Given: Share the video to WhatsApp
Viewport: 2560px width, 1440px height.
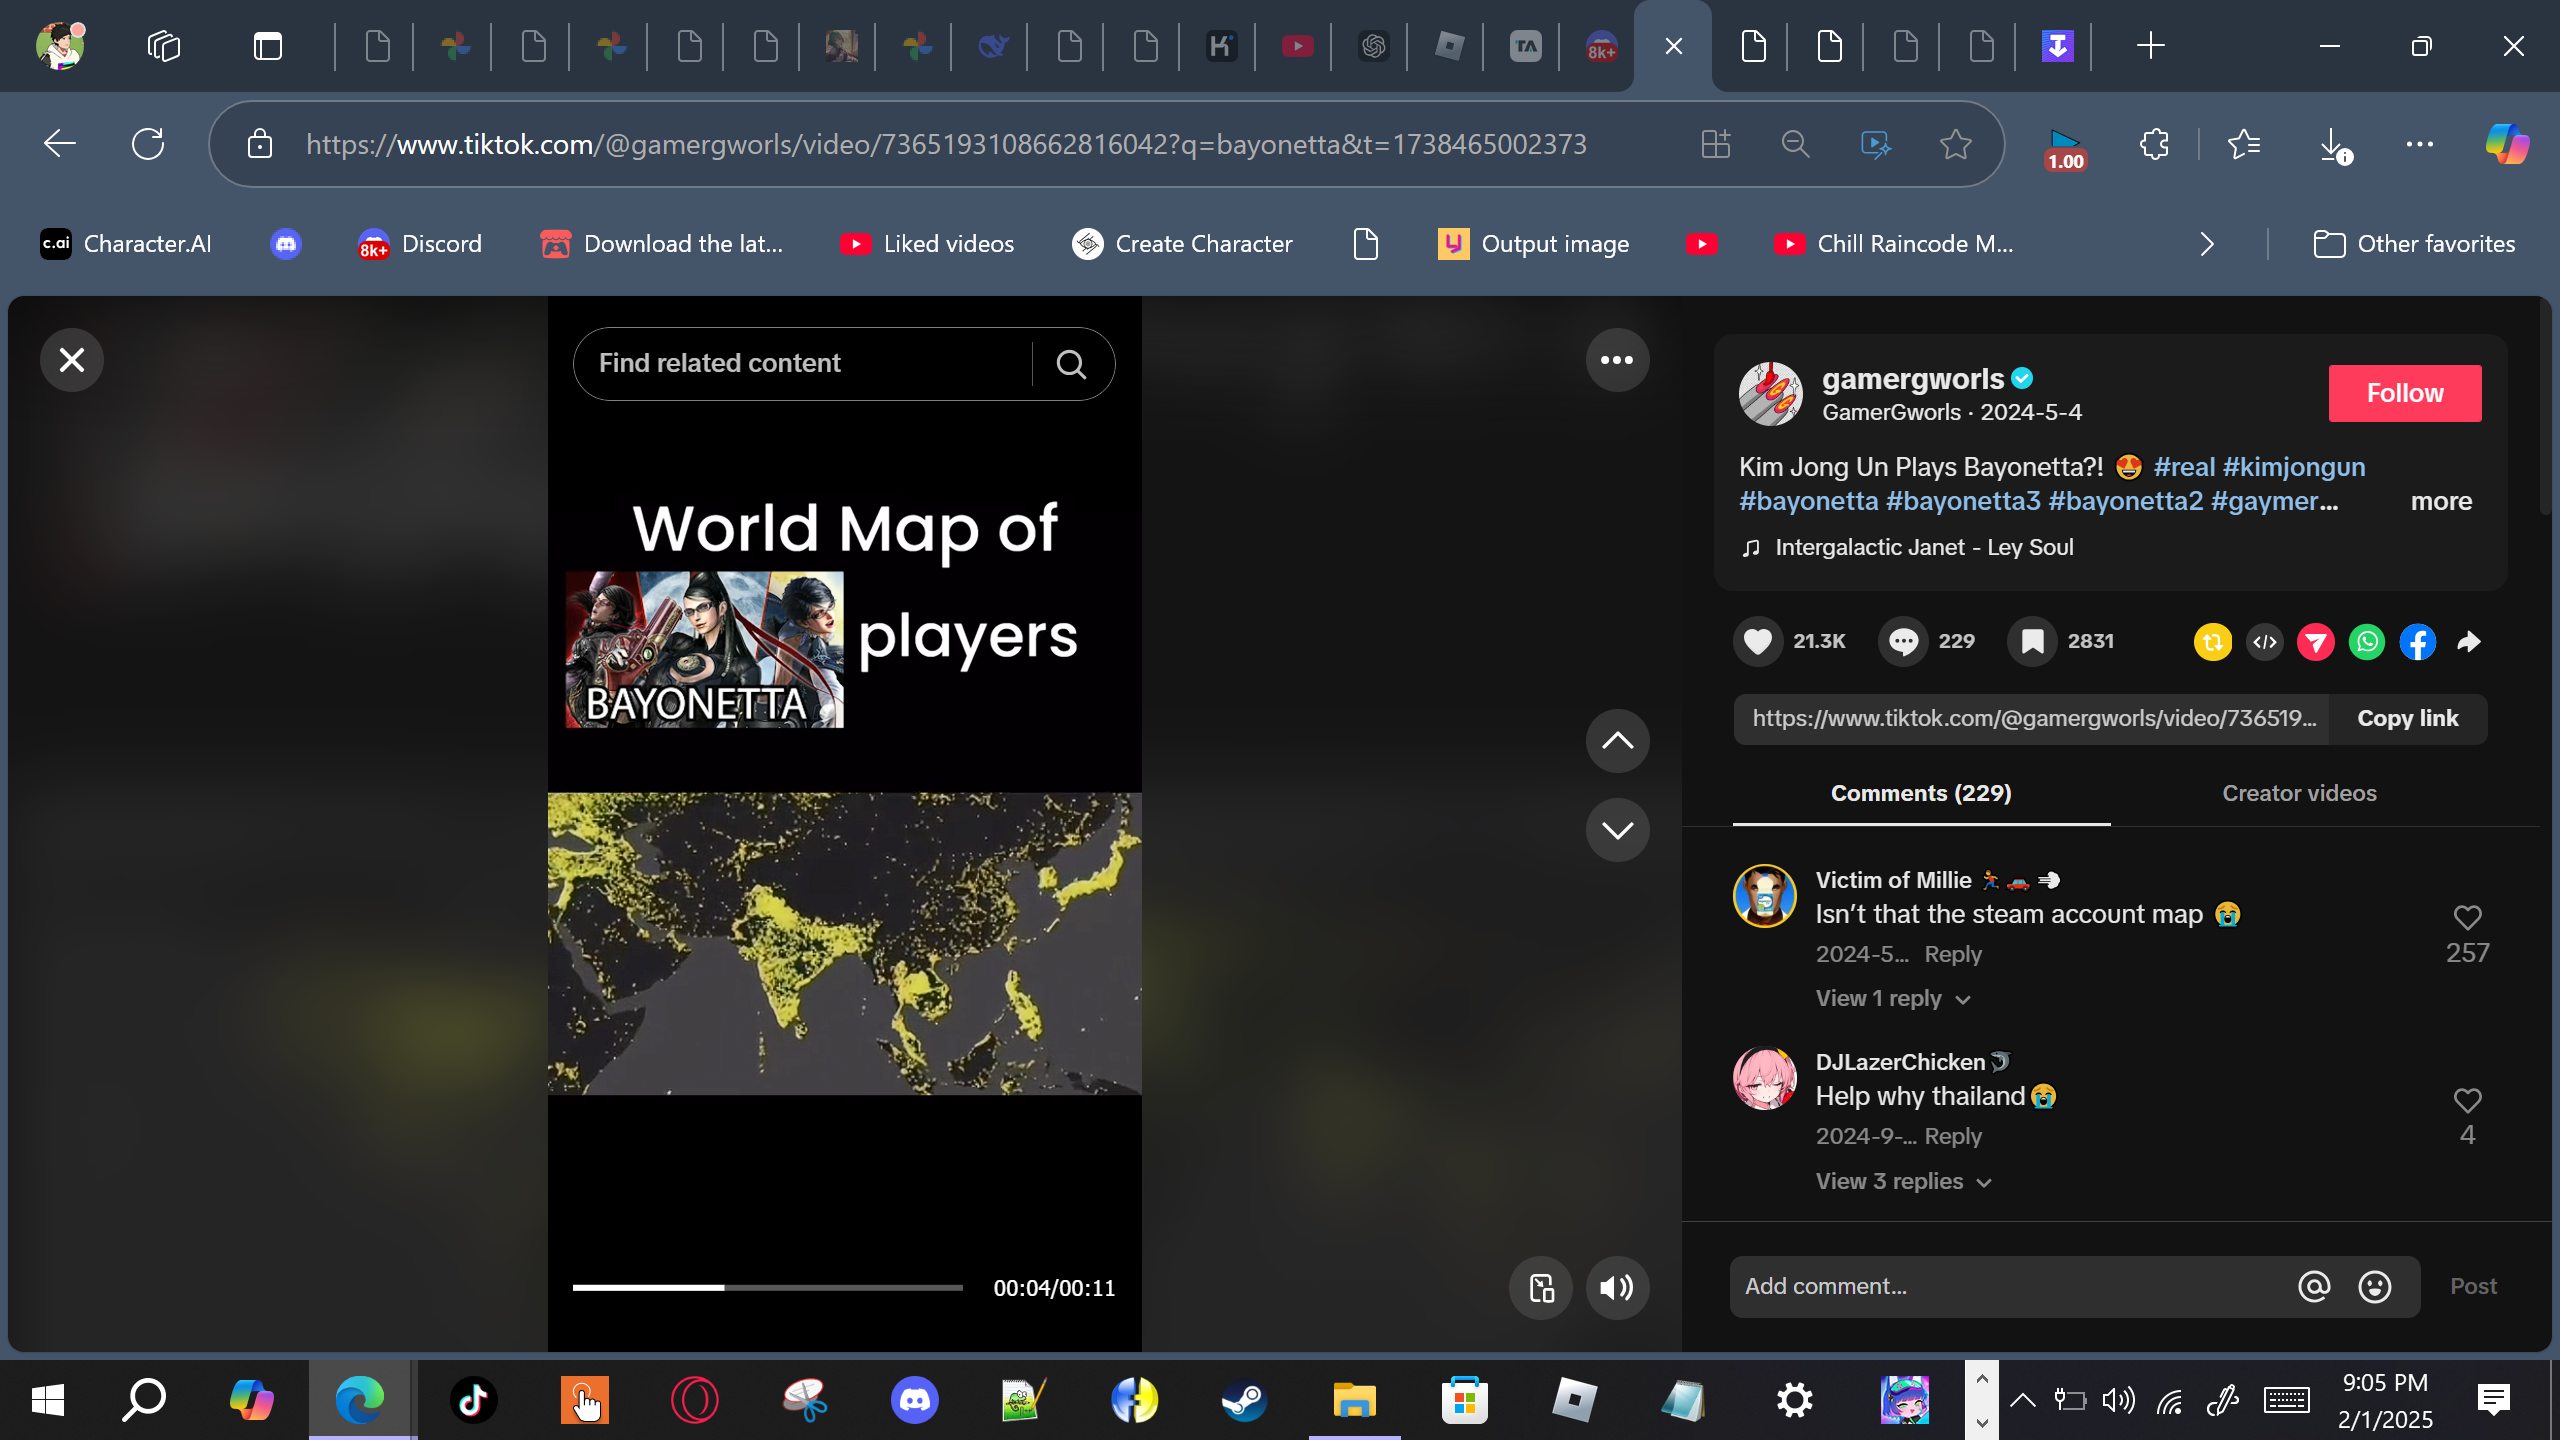Looking at the screenshot, I should 2367,642.
